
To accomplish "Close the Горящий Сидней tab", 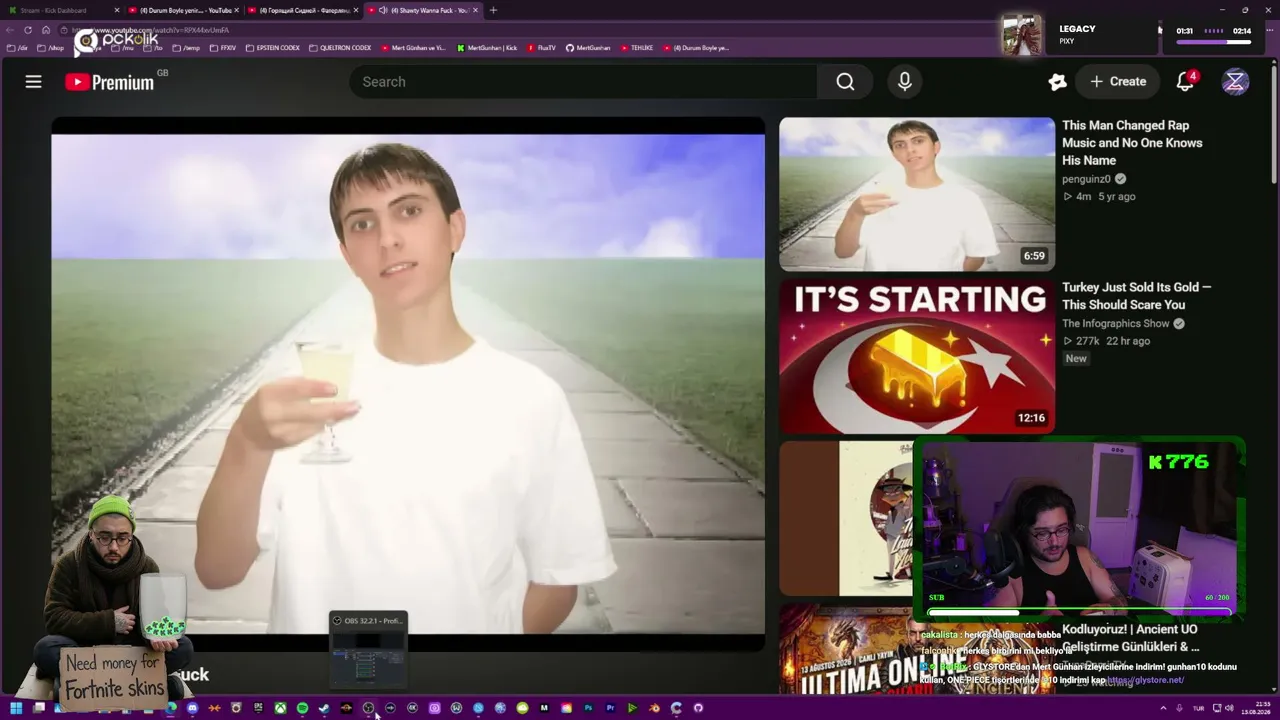I will tap(356, 10).
